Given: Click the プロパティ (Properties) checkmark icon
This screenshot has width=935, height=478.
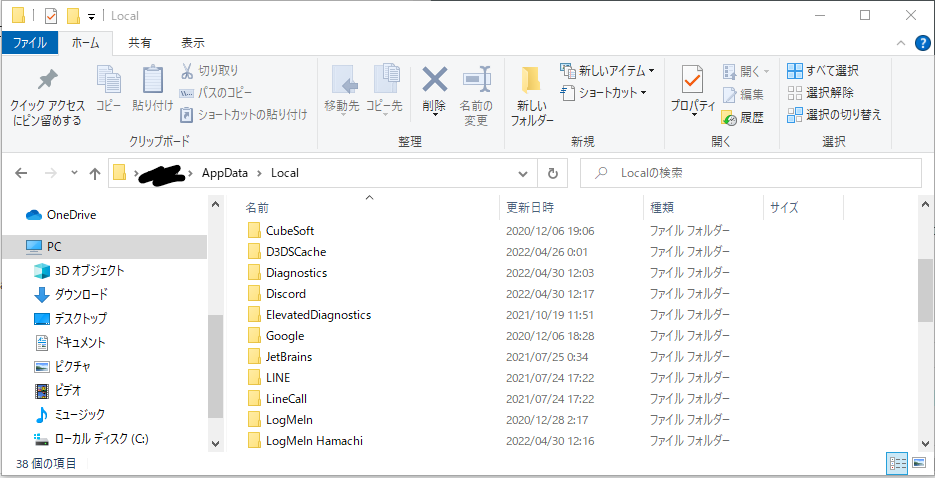Looking at the screenshot, I should pos(692,80).
